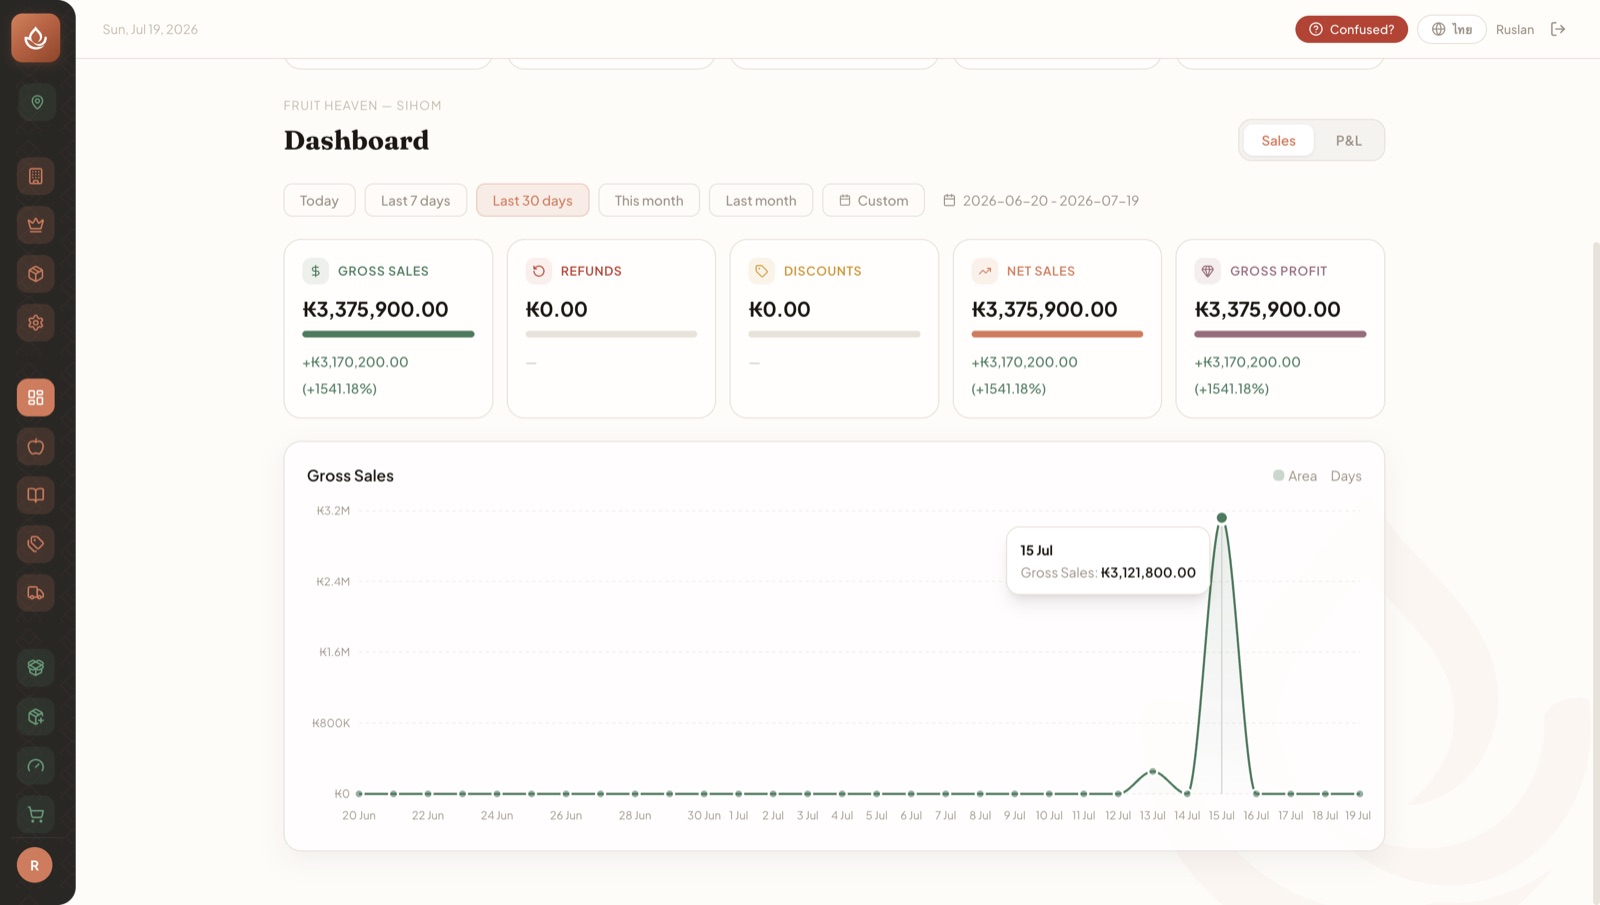This screenshot has height=905, width=1600.
Task: Click the logout icon next to Ruslan
Action: [1558, 29]
